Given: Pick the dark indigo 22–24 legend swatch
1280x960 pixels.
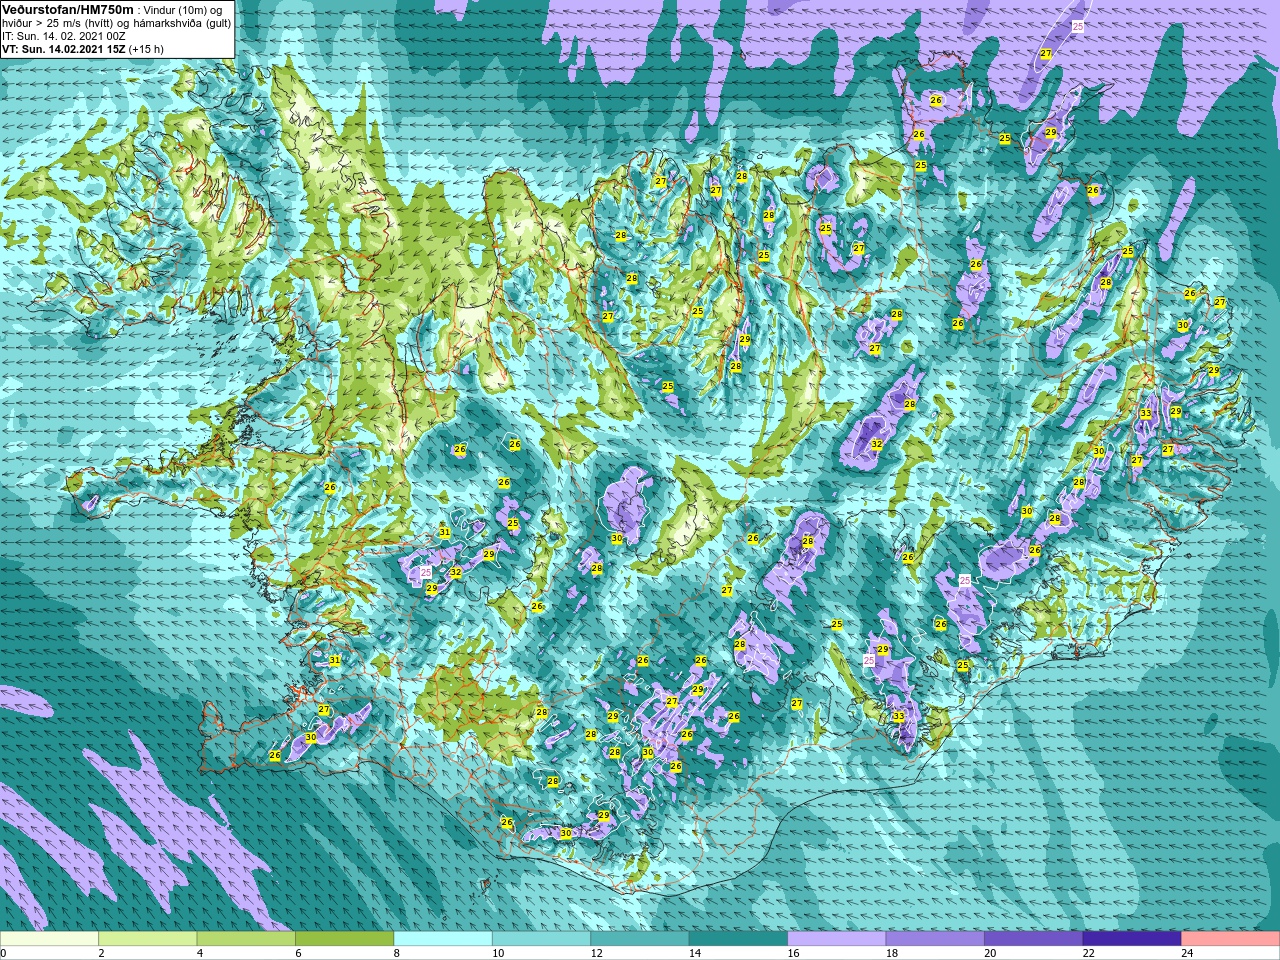Looking at the screenshot, I should coord(1132,938).
